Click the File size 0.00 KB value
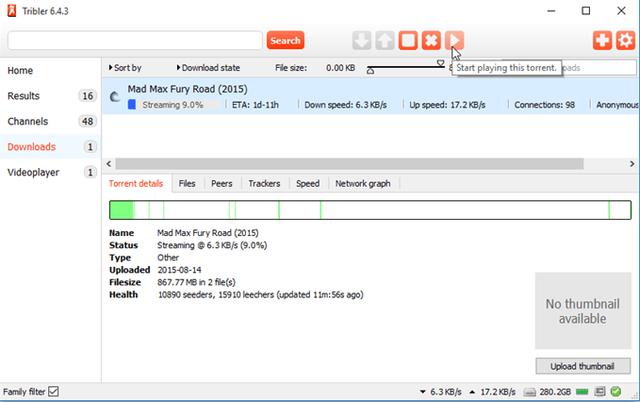 [x=340, y=68]
